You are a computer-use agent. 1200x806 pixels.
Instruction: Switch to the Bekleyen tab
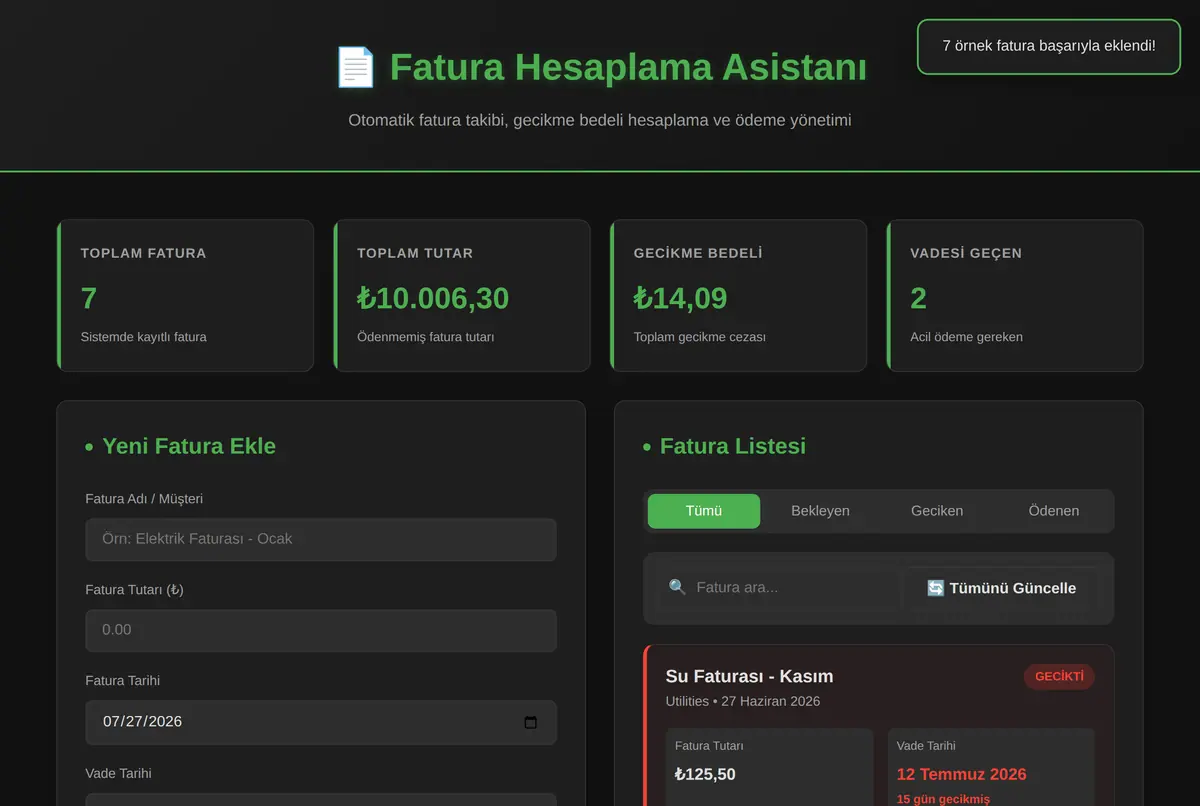[820, 511]
